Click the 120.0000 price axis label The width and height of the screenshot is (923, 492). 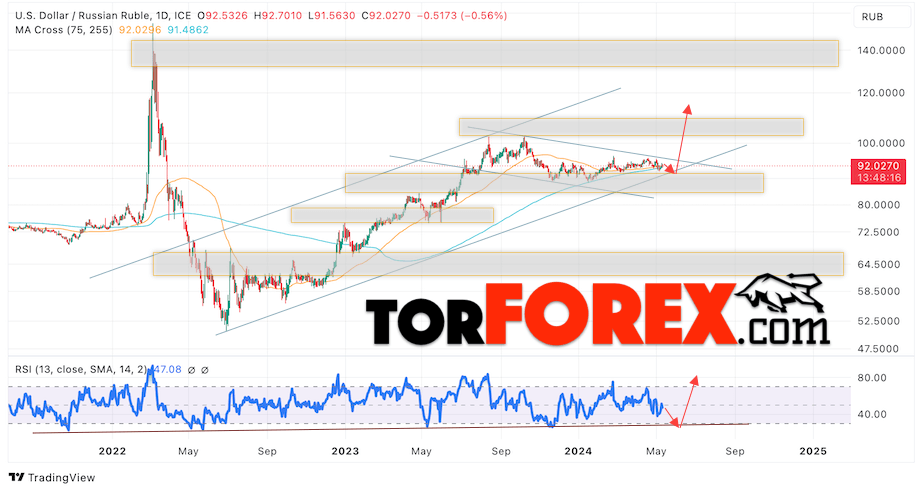tap(881, 93)
